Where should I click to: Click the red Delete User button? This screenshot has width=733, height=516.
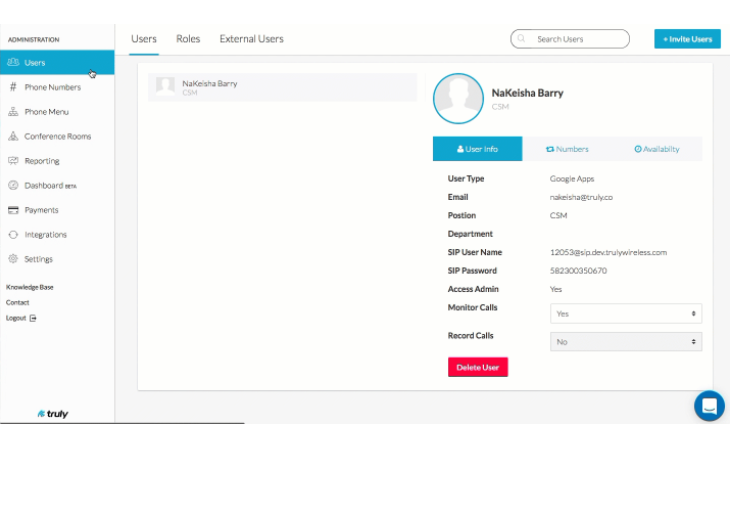(478, 367)
